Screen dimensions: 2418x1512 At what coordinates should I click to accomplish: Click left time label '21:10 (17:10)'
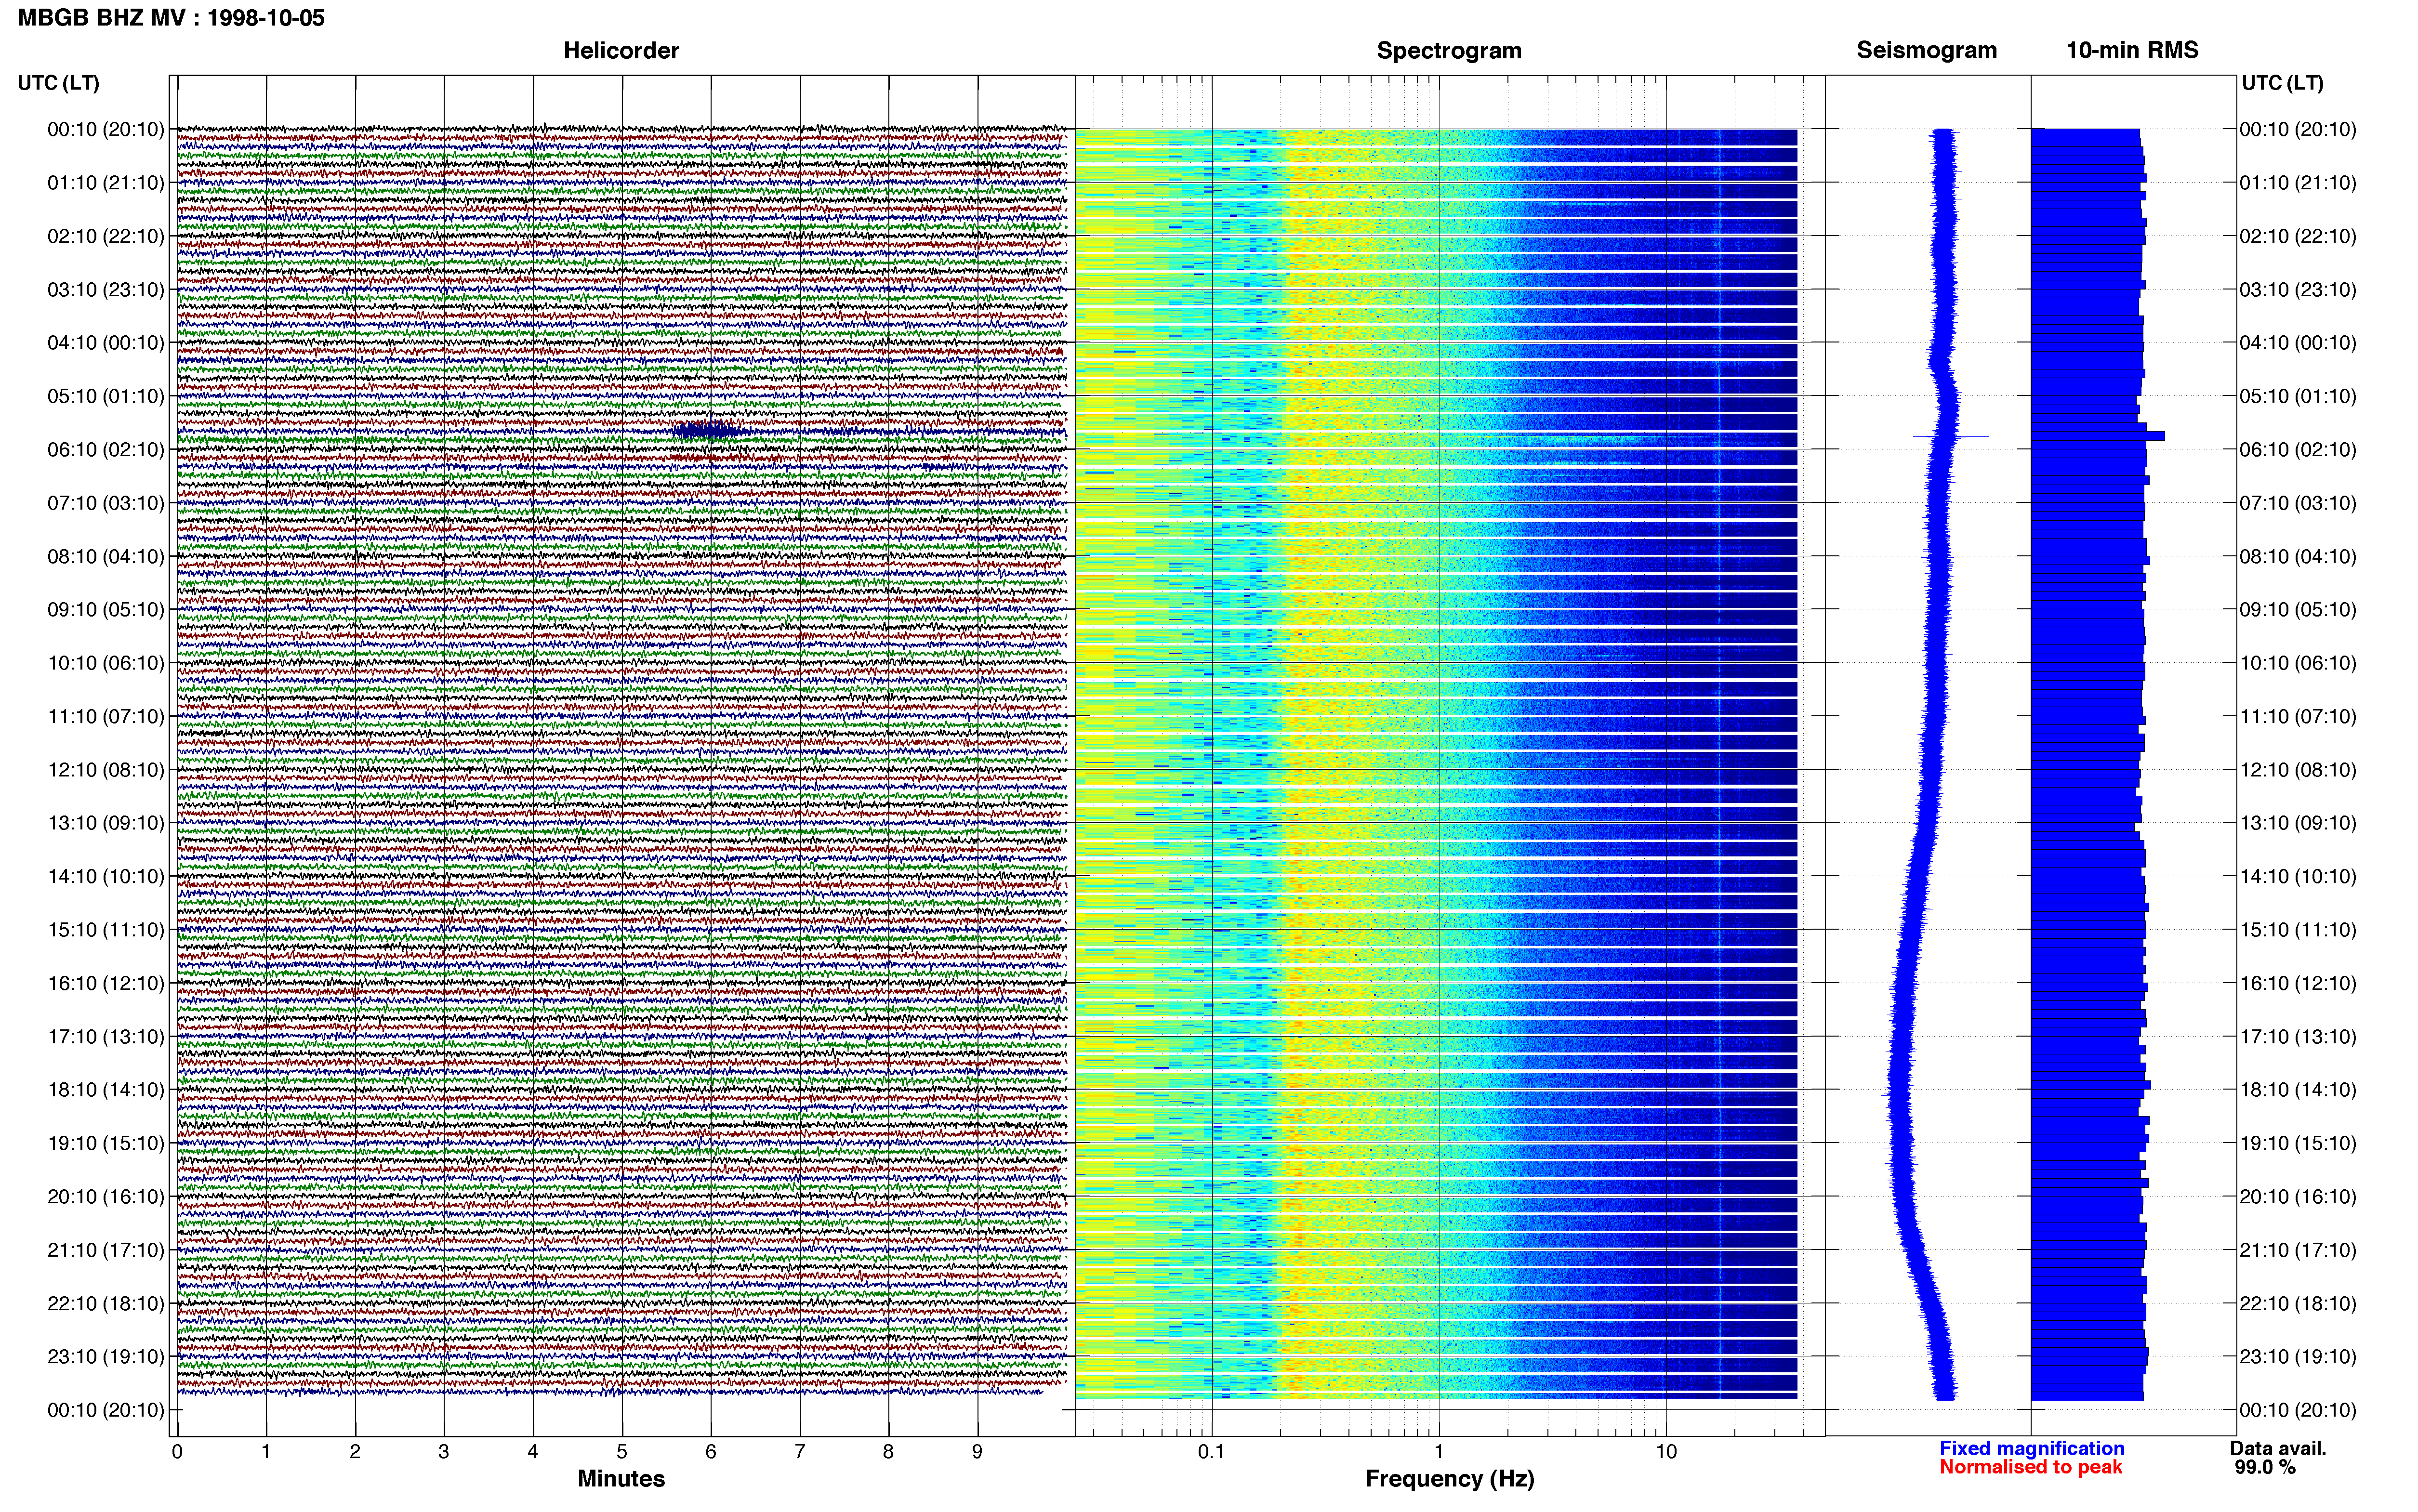pos(105,1250)
